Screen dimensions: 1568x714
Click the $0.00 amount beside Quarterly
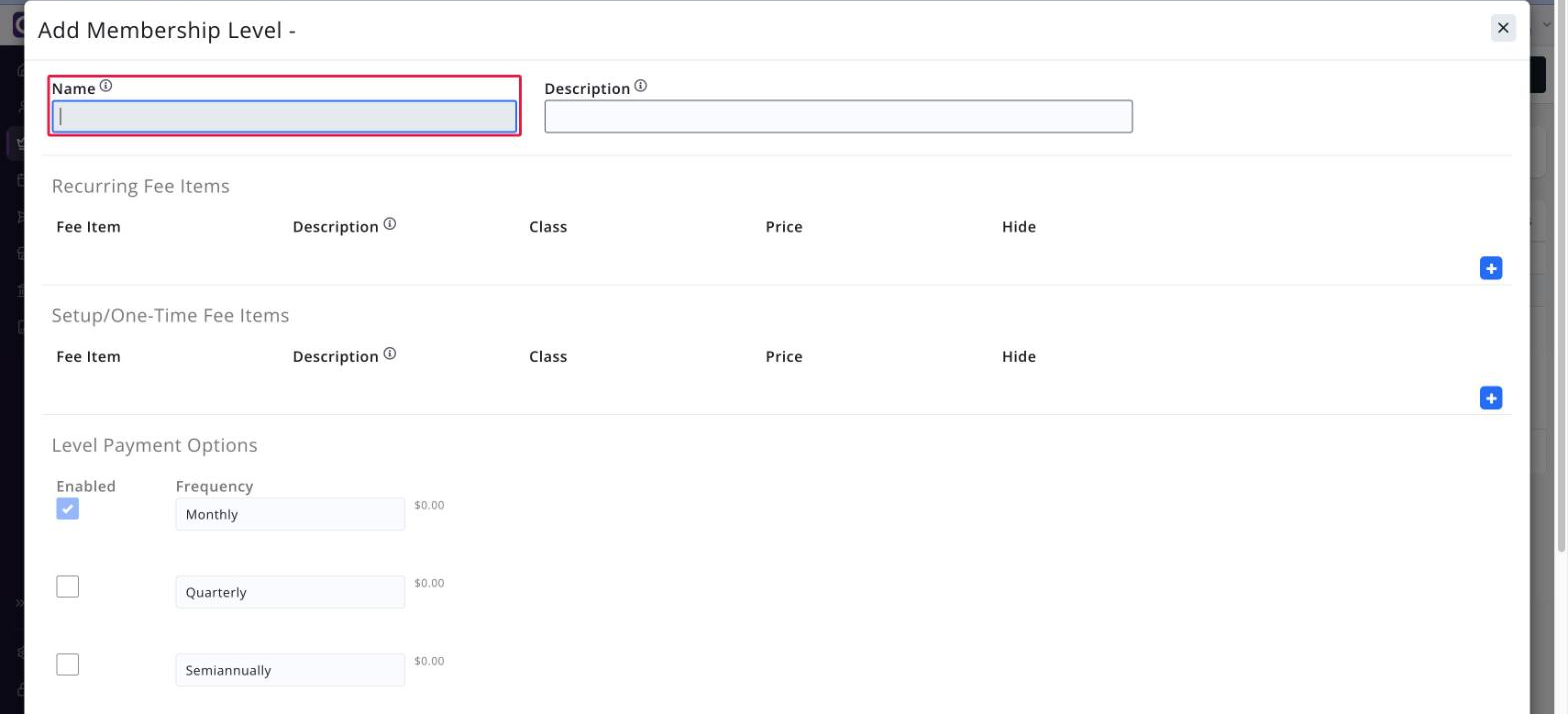[429, 583]
